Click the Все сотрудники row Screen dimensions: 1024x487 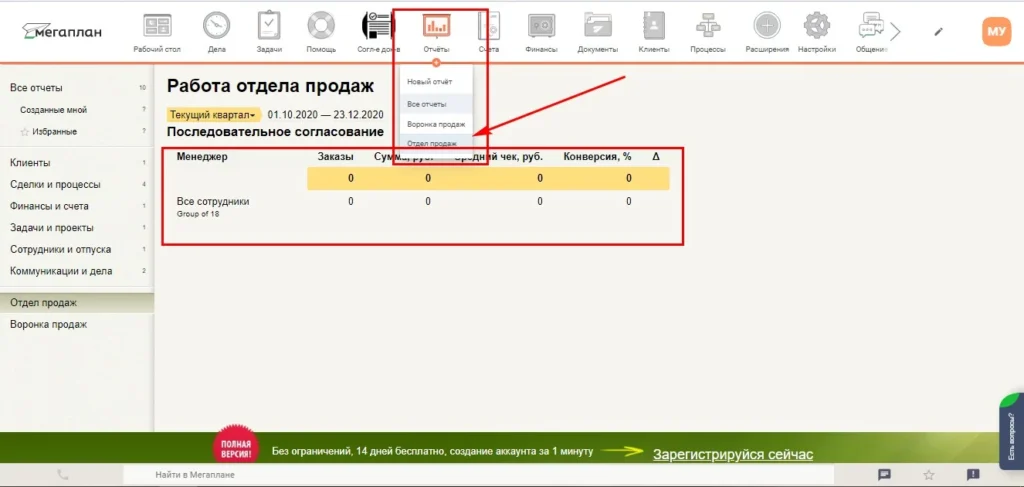click(423, 206)
